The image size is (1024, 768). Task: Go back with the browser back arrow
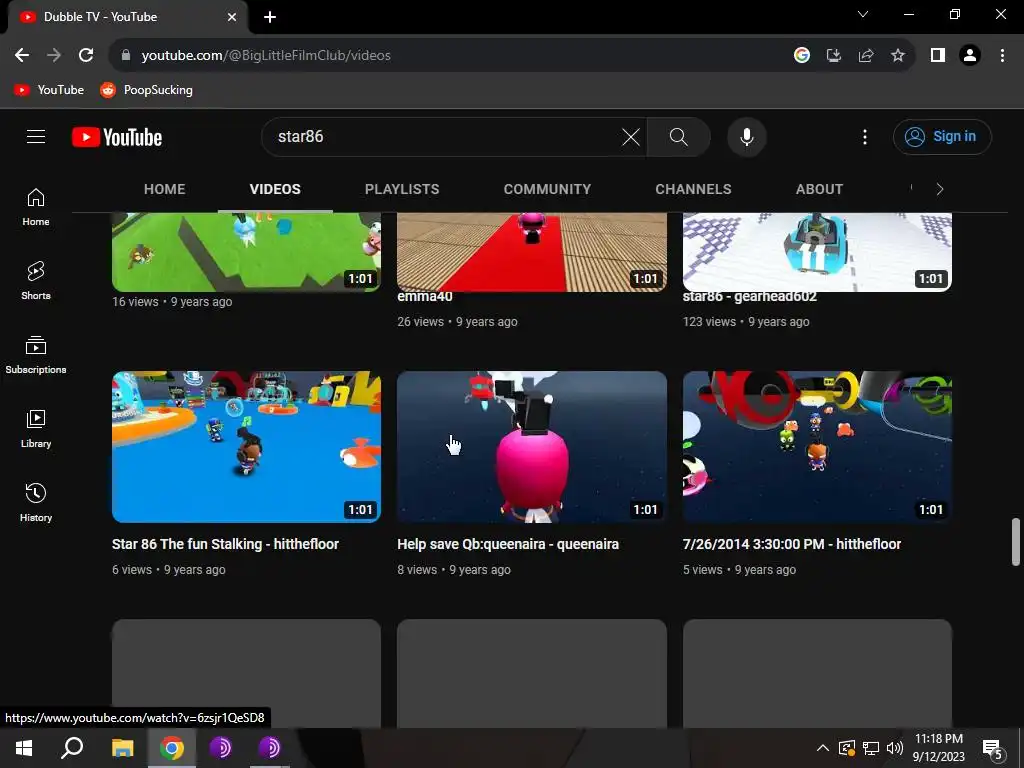(22, 56)
